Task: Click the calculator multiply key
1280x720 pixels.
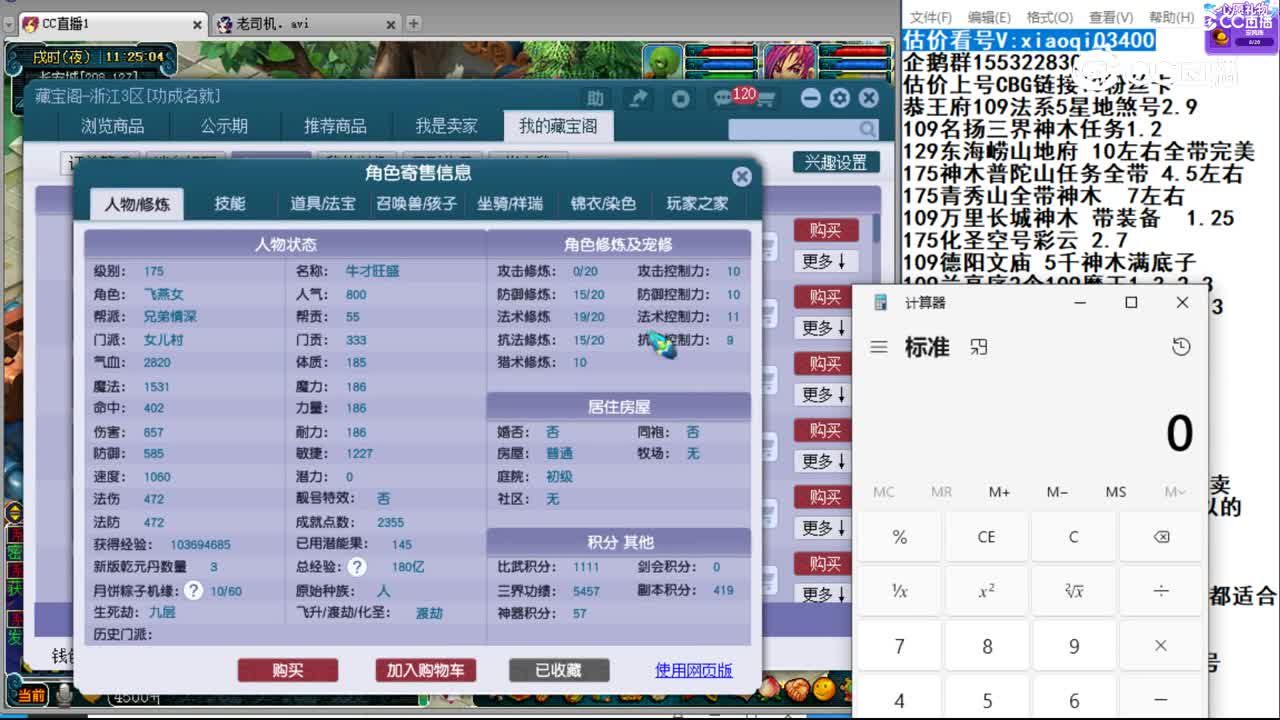Action: click(1161, 646)
